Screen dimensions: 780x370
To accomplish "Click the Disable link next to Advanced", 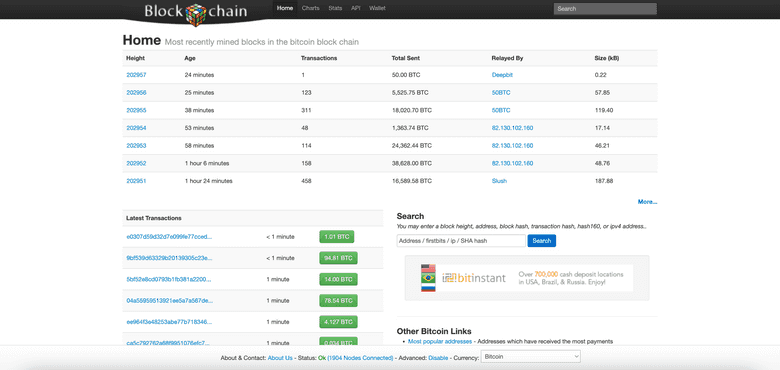I will [438, 358].
